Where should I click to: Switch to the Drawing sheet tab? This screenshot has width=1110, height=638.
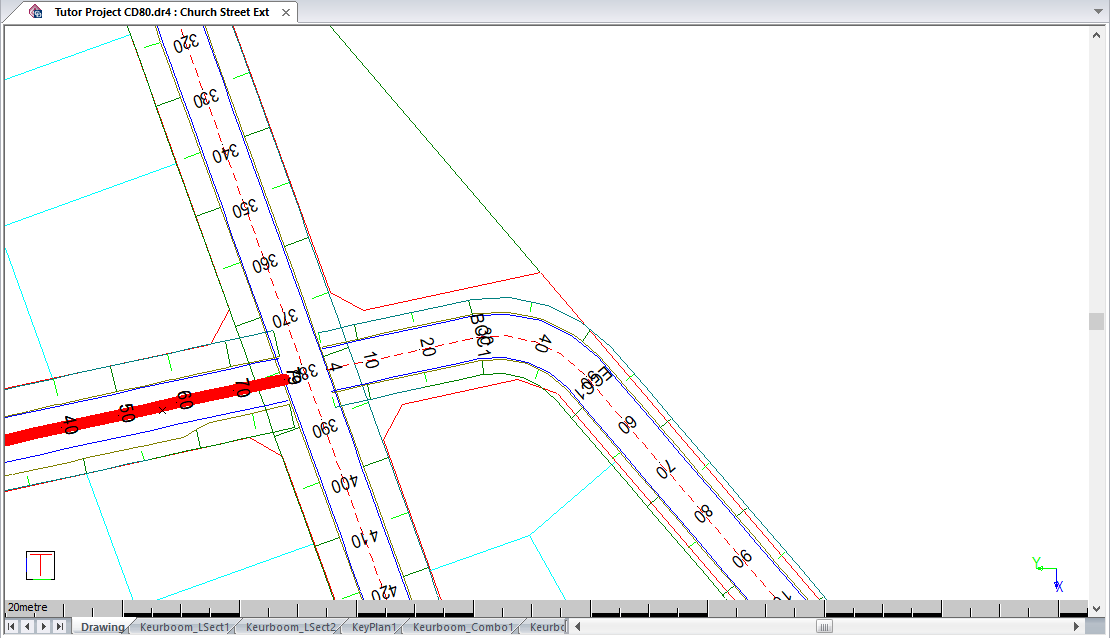click(102, 627)
